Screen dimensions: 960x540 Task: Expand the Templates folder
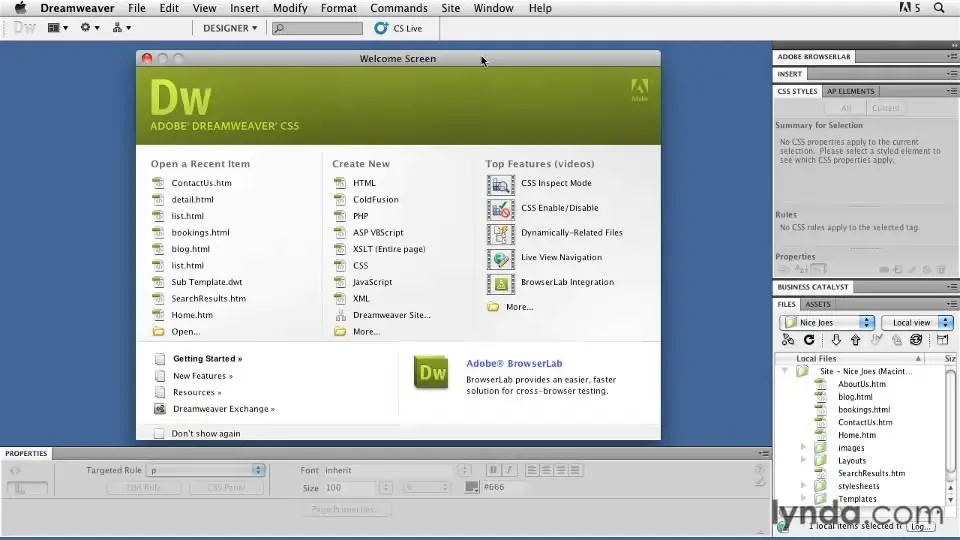[x=803, y=498]
